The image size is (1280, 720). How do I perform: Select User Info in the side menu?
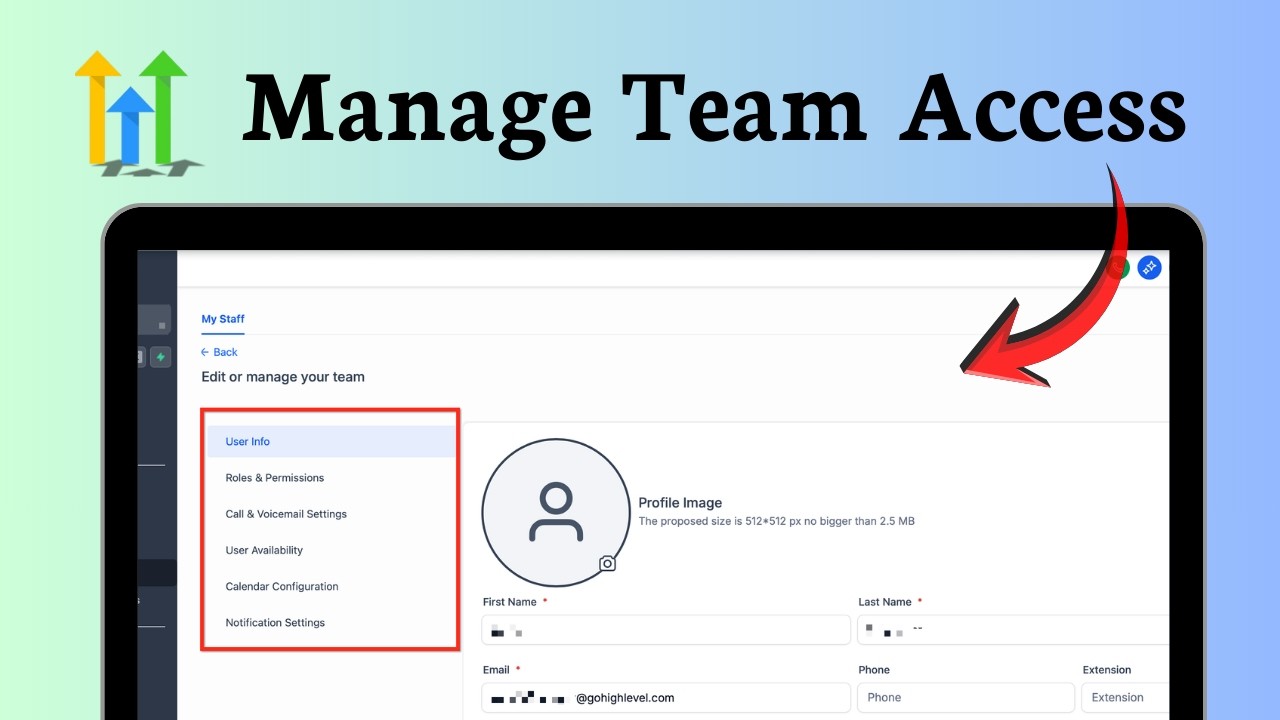(x=331, y=442)
